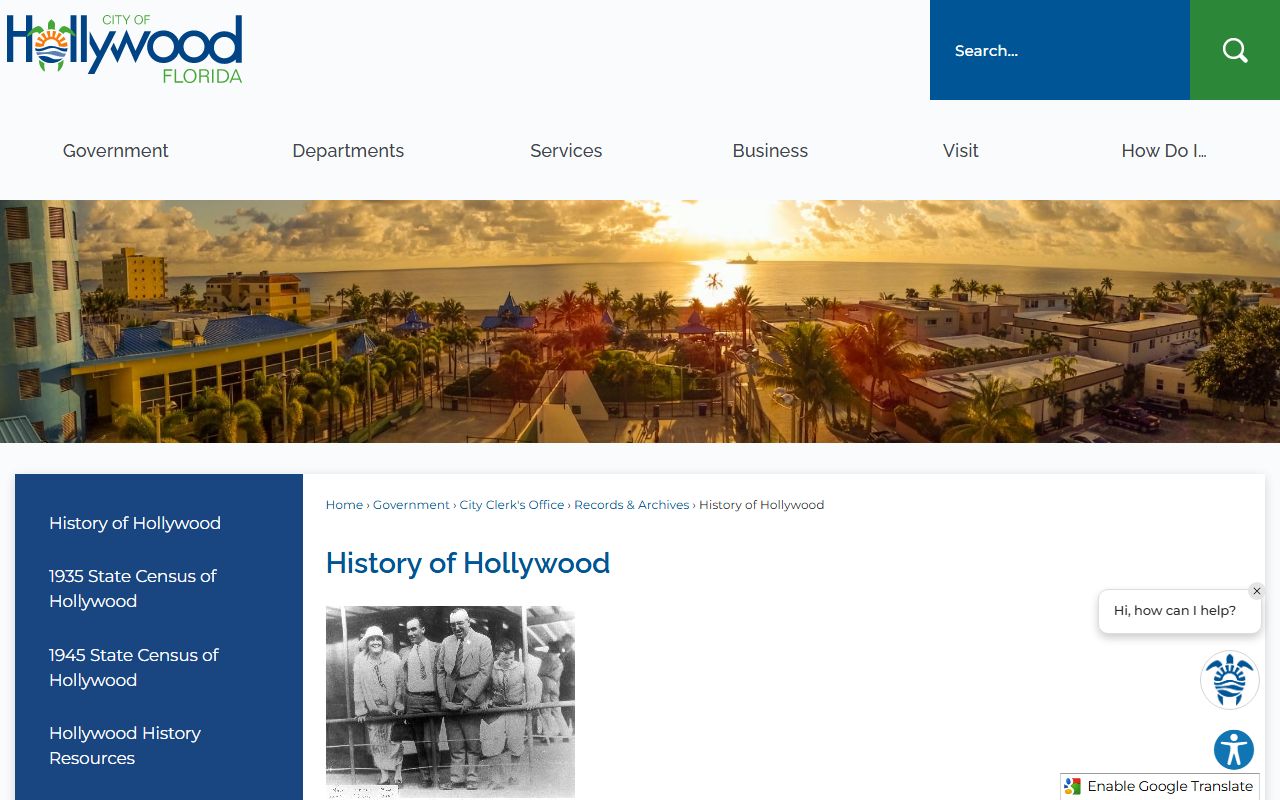Open the Services menu

tap(566, 151)
